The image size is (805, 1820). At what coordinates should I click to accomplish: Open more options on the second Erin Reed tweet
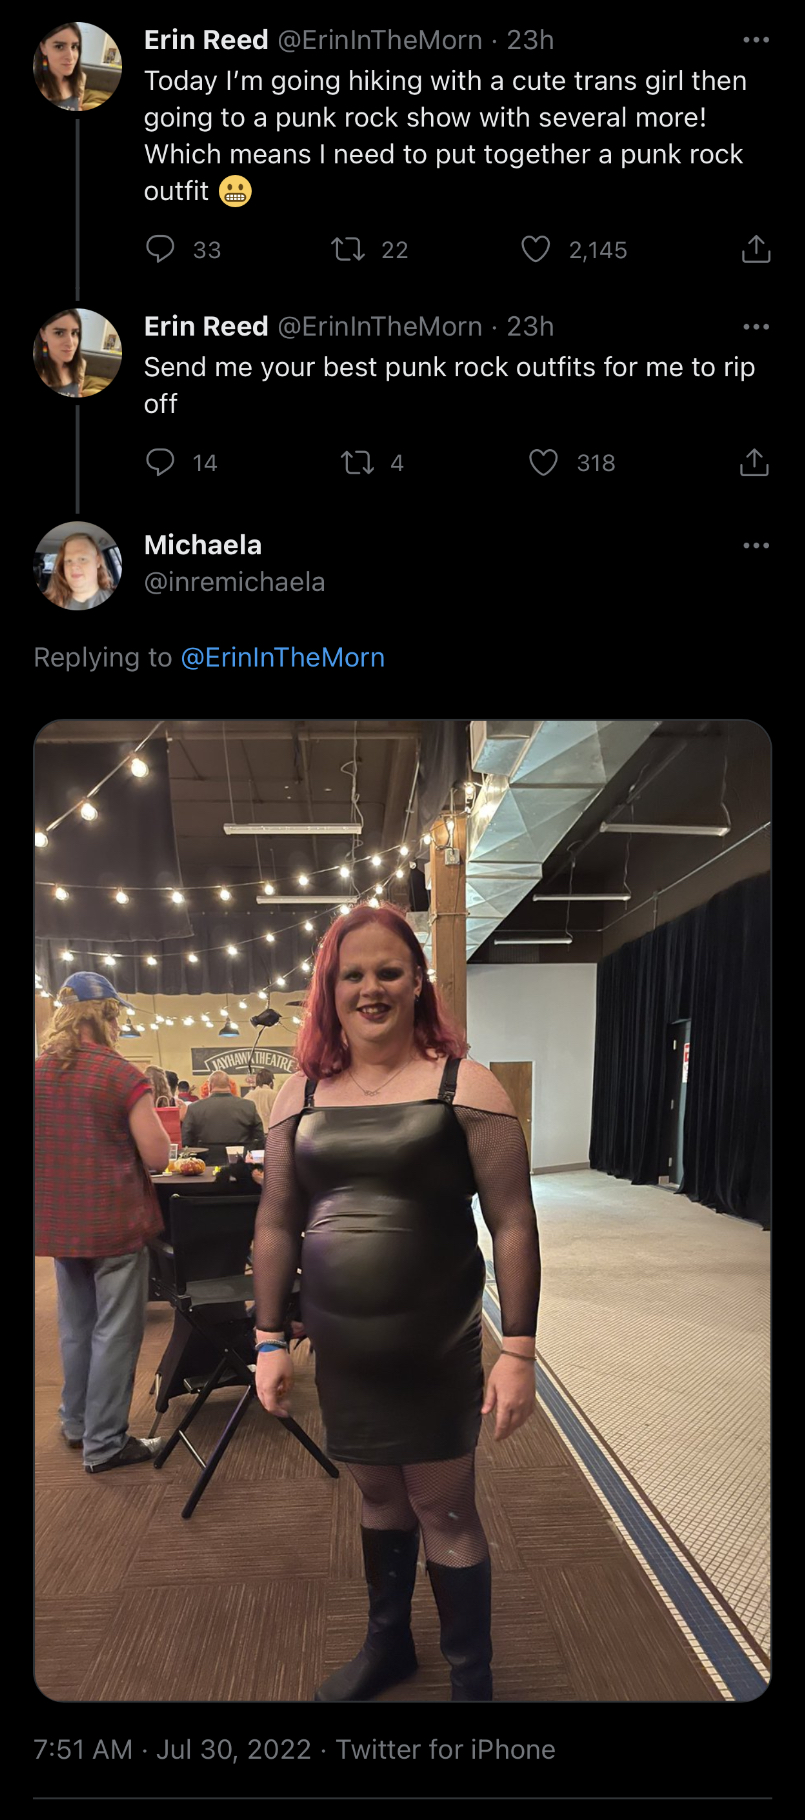756,327
